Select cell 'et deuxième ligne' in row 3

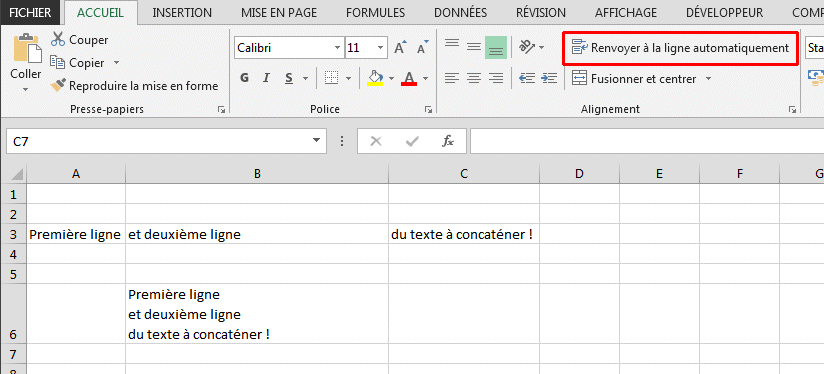(x=257, y=234)
